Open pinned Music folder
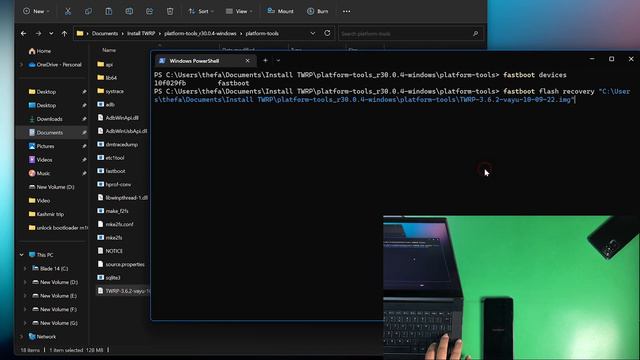The width and height of the screenshot is (640, 360). coord(43,173)
